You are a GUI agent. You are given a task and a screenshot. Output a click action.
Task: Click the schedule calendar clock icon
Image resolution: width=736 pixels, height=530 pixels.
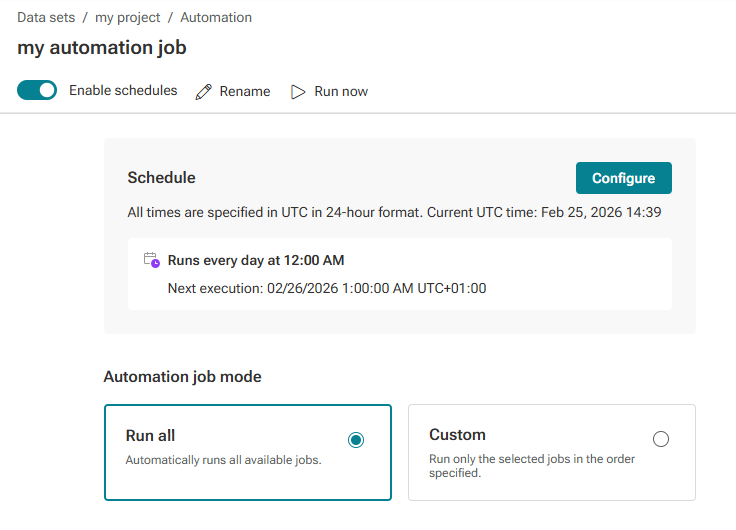[152, 260]
